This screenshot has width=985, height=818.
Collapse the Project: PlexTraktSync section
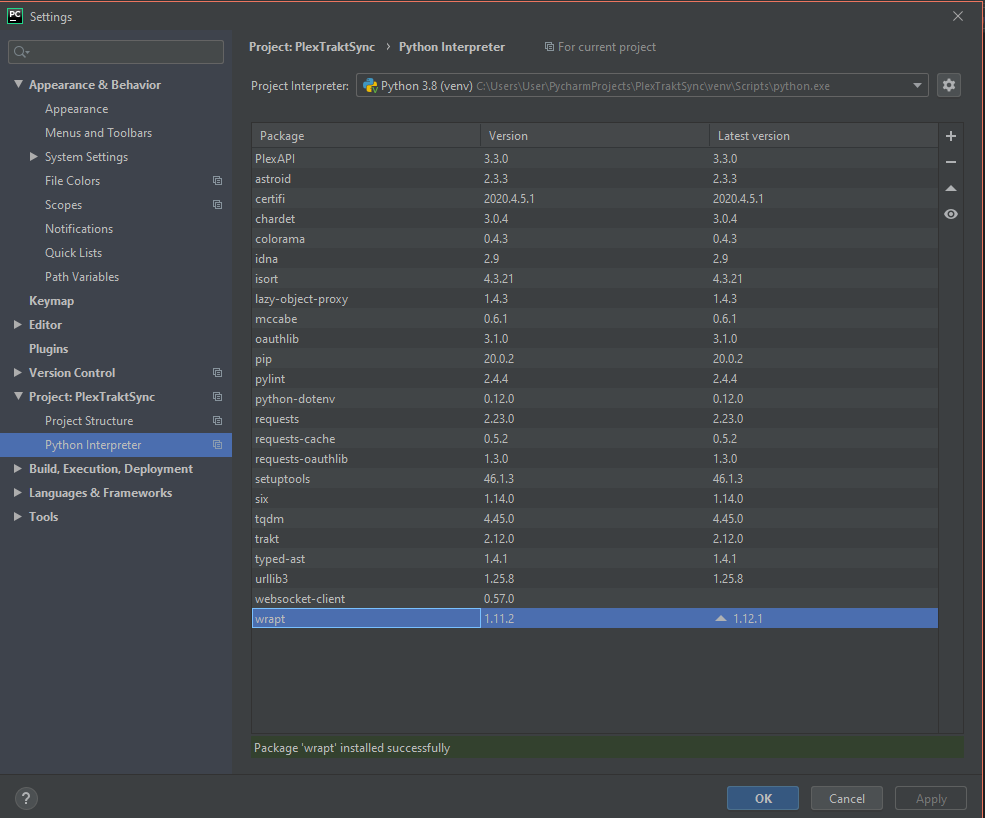pos(18,396)
